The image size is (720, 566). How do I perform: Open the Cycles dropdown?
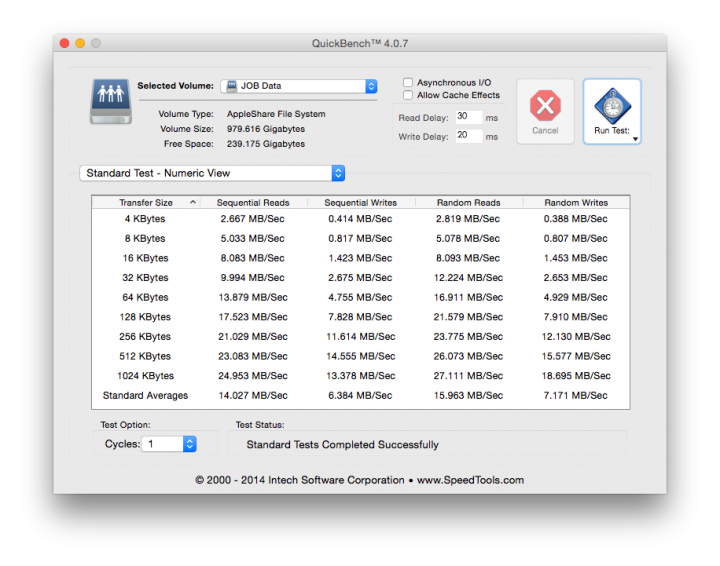[x=169, y=444]
